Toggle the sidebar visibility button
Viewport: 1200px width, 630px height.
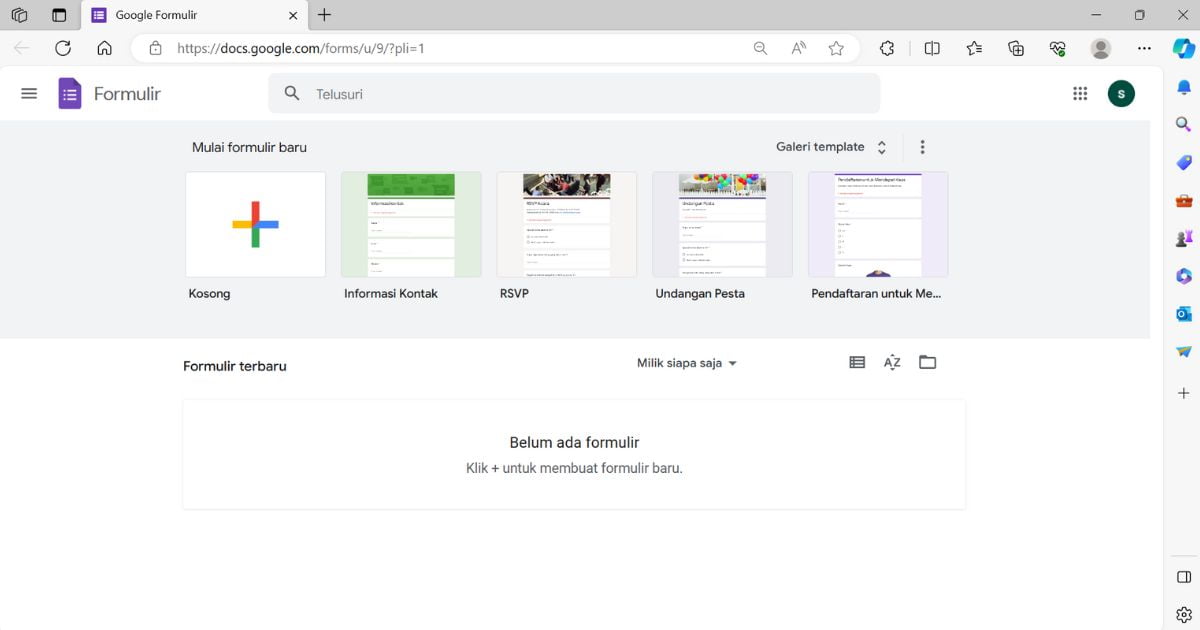pyautogui.click(x=1184, y=577)
